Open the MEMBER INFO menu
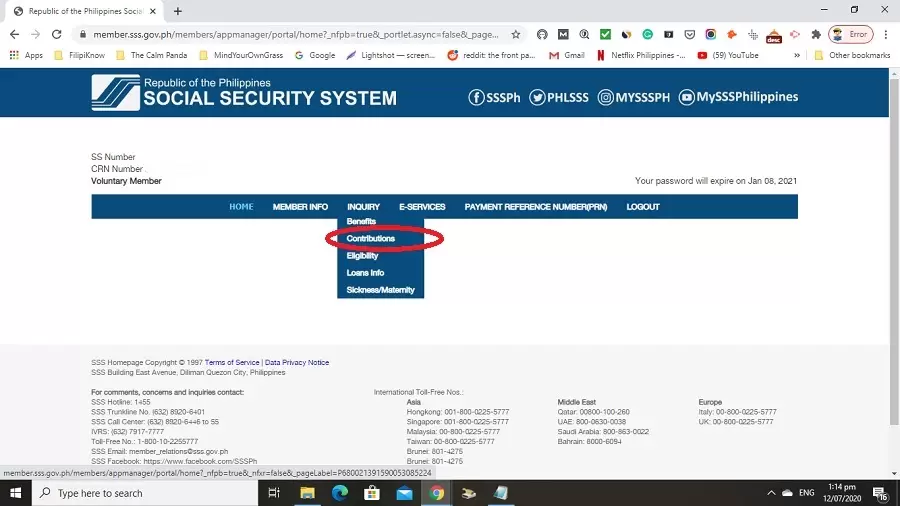900x506 pixels. 300,207
